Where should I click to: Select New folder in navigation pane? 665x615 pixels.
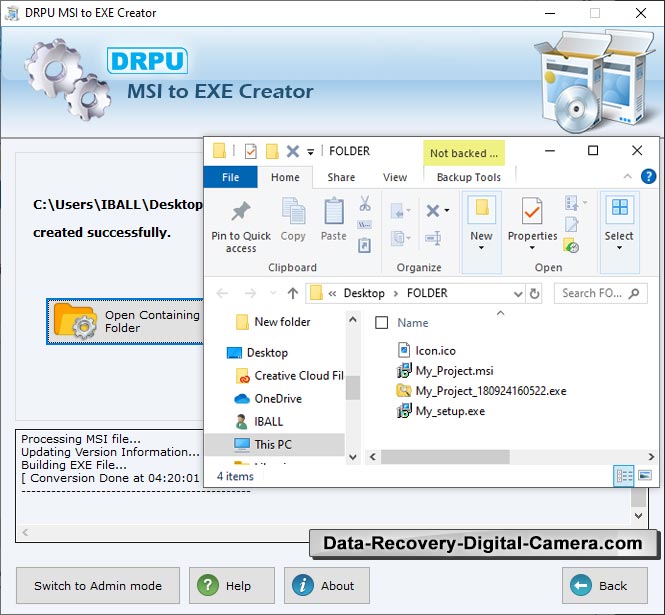point(274,322)
